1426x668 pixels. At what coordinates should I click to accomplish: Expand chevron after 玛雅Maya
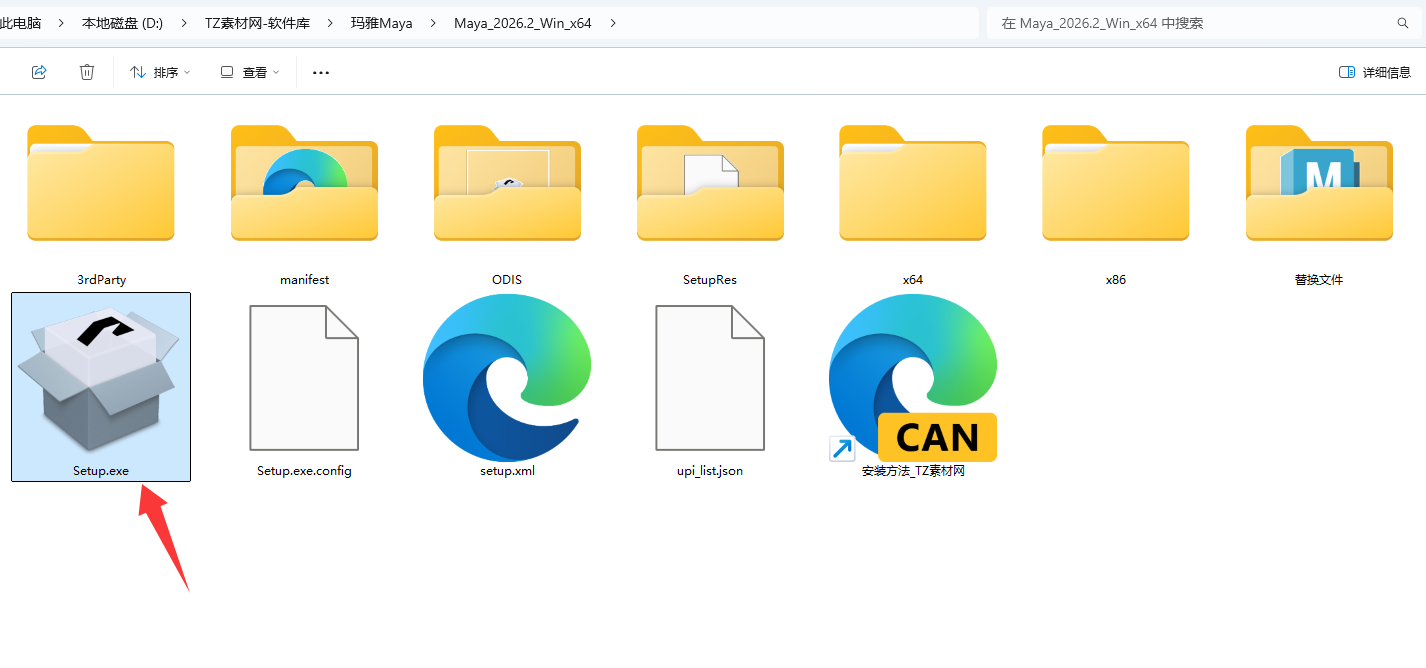pos(431,22)
